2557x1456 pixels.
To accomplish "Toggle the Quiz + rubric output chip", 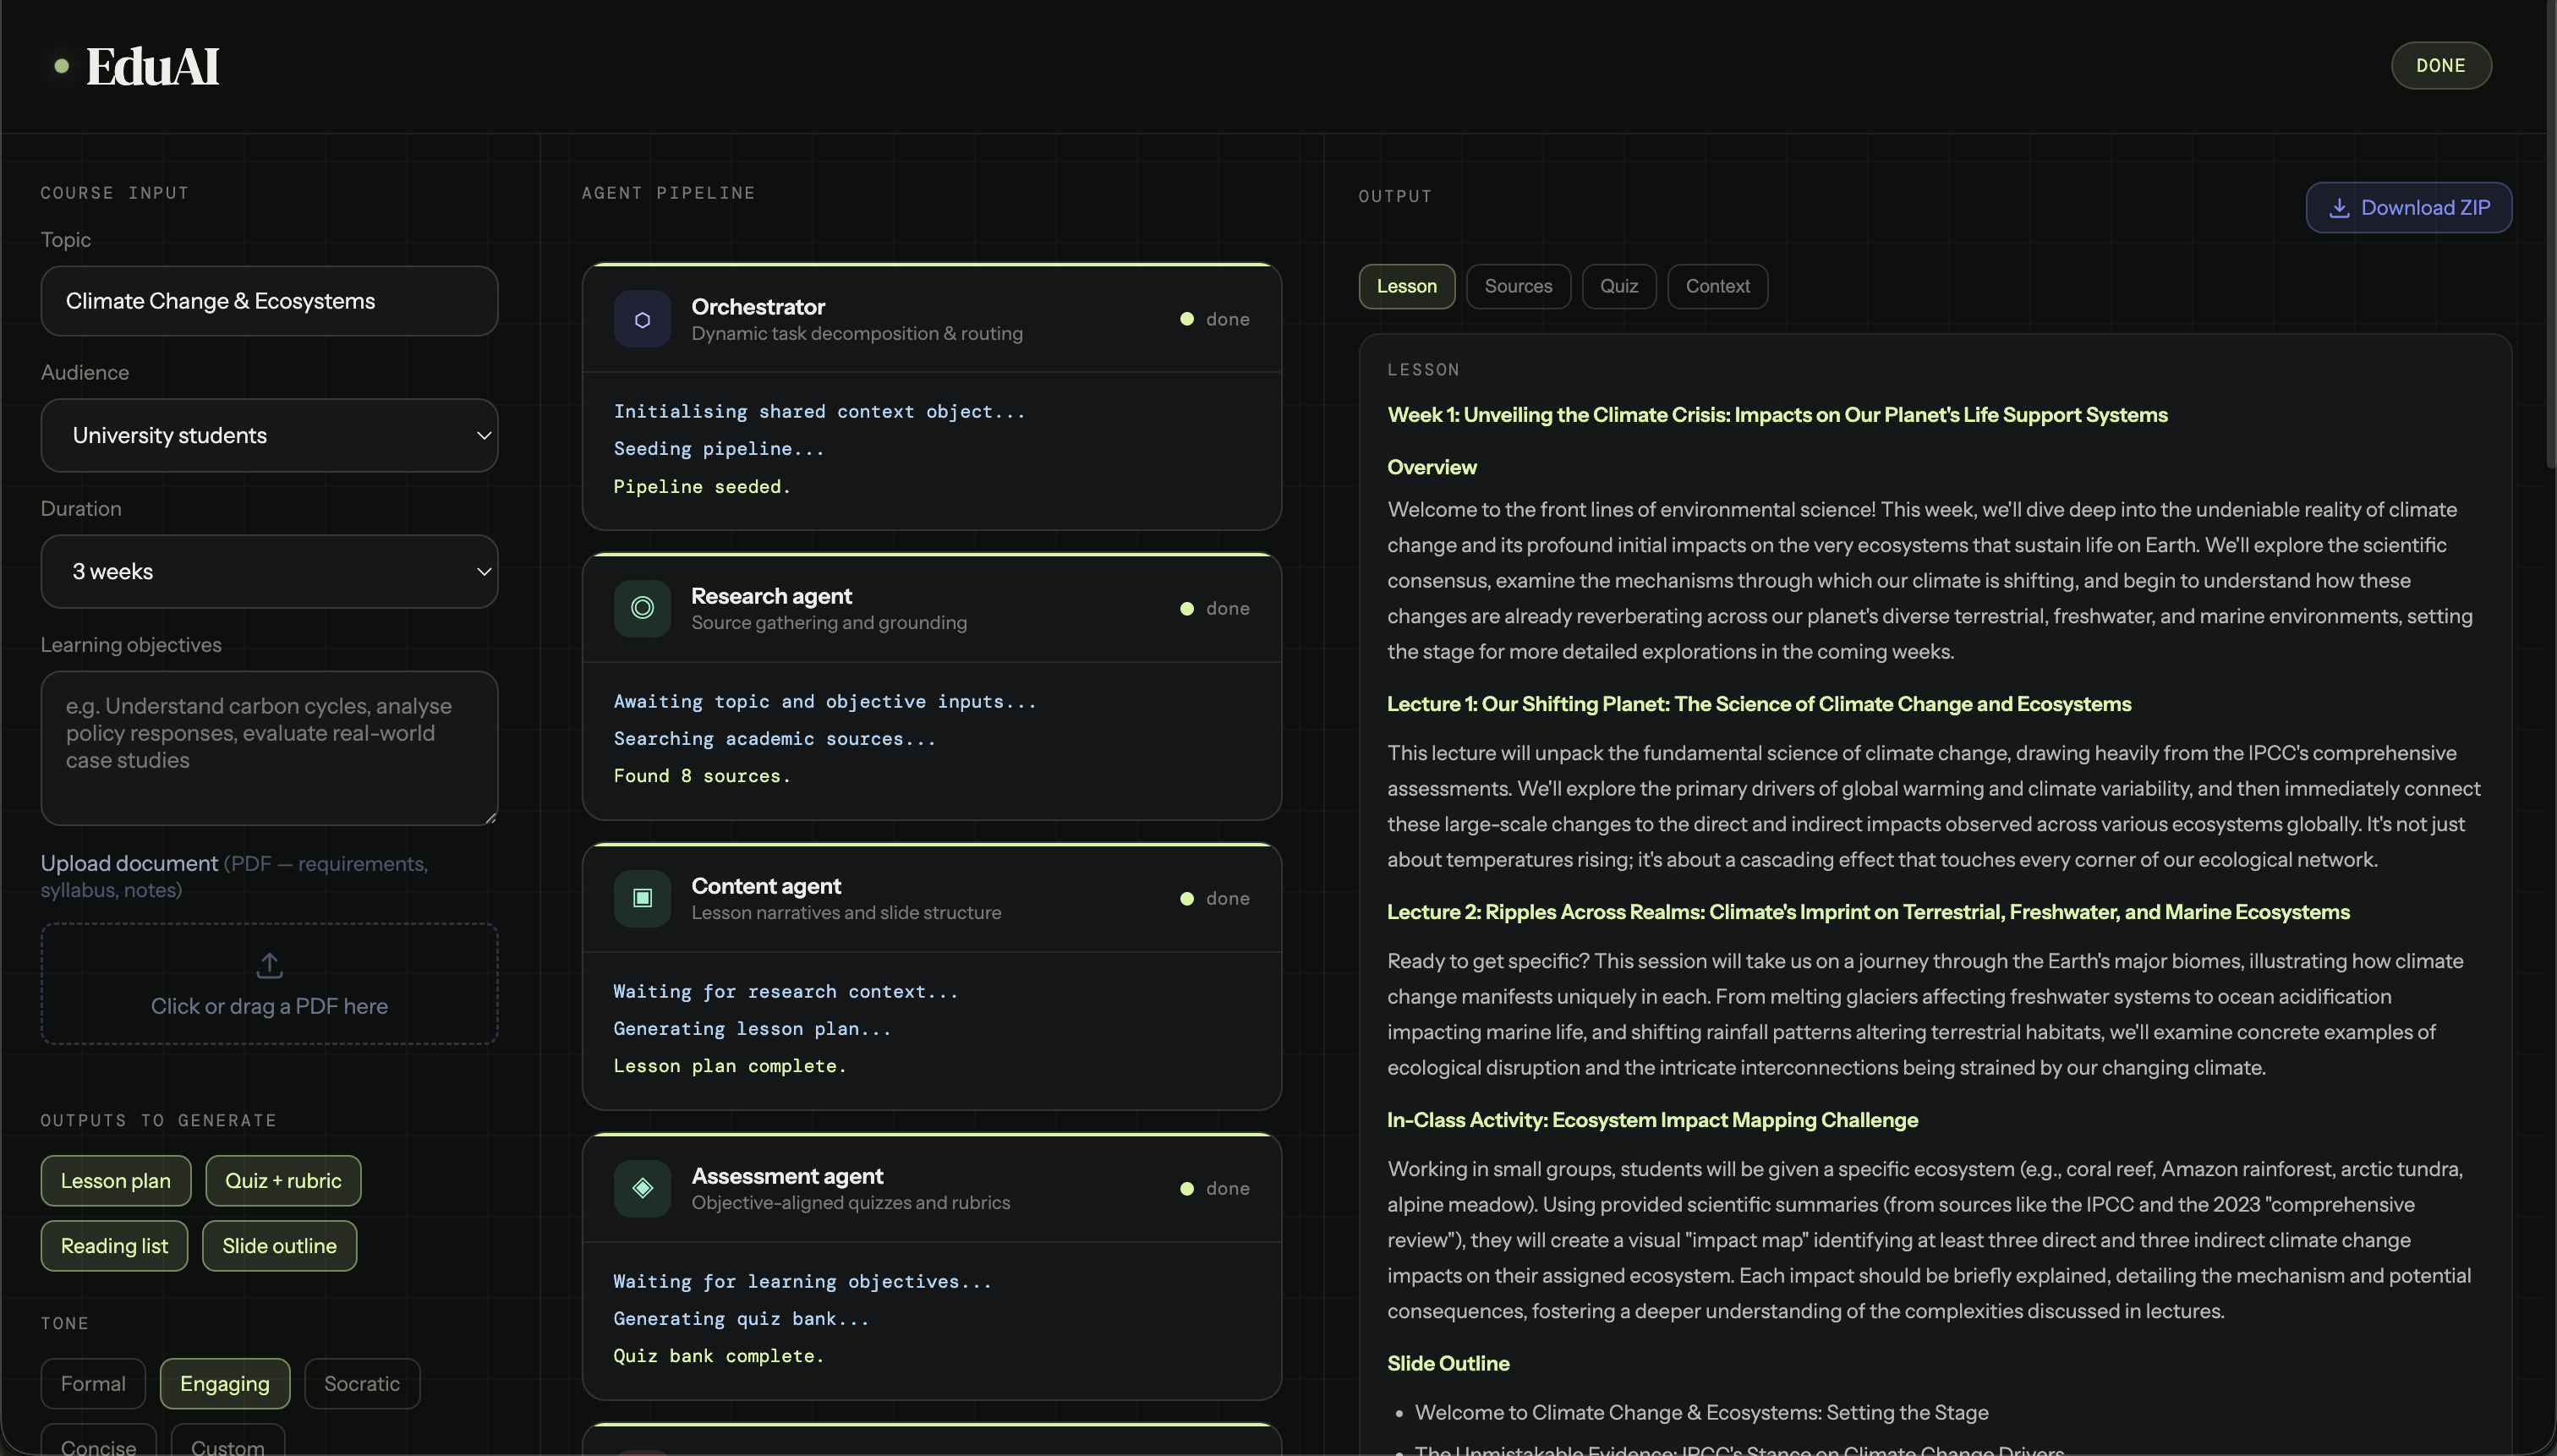I will (283, 1181).
